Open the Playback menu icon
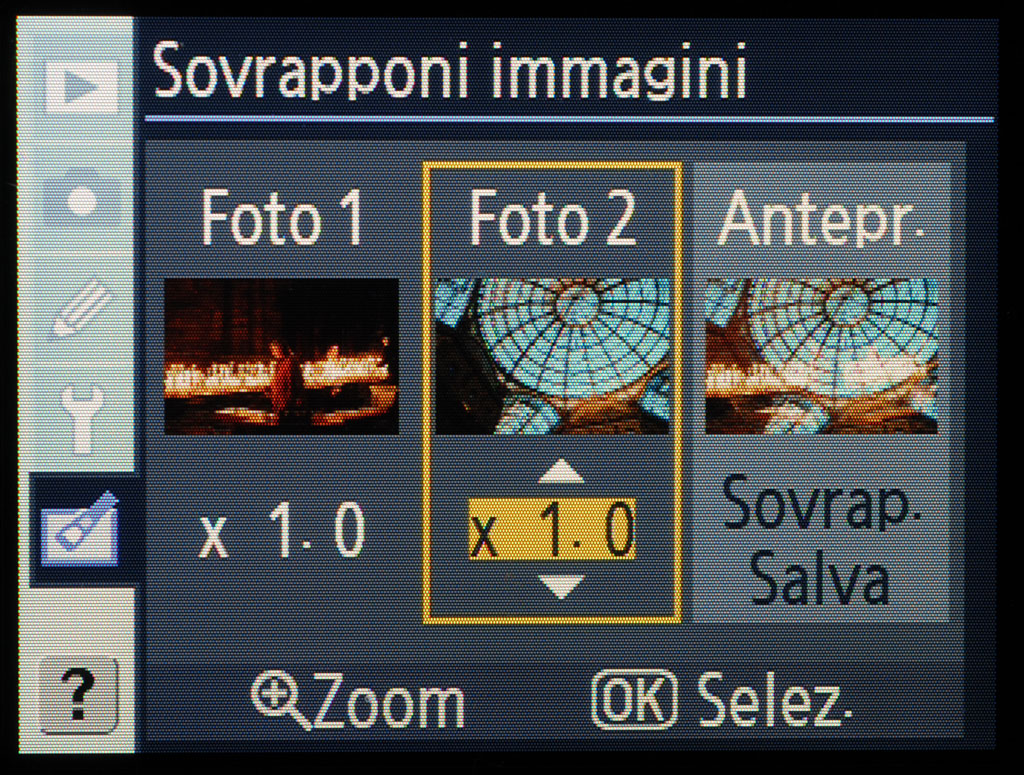The image size is (1024, 775). click(x=81, y=86)
